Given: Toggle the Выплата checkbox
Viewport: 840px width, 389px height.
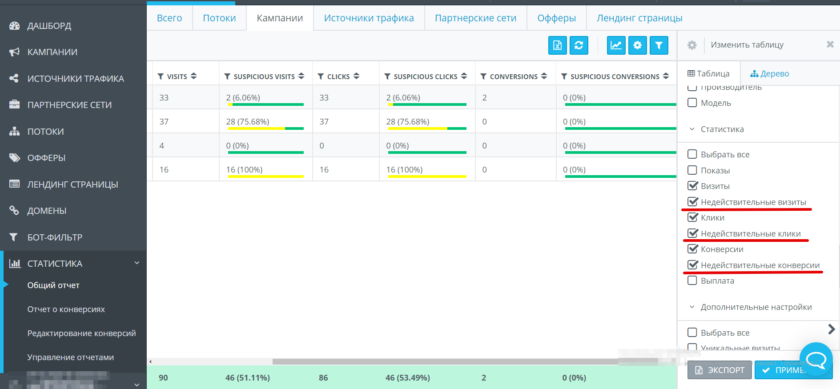Looking at the screenshot, I should (692, 280).
